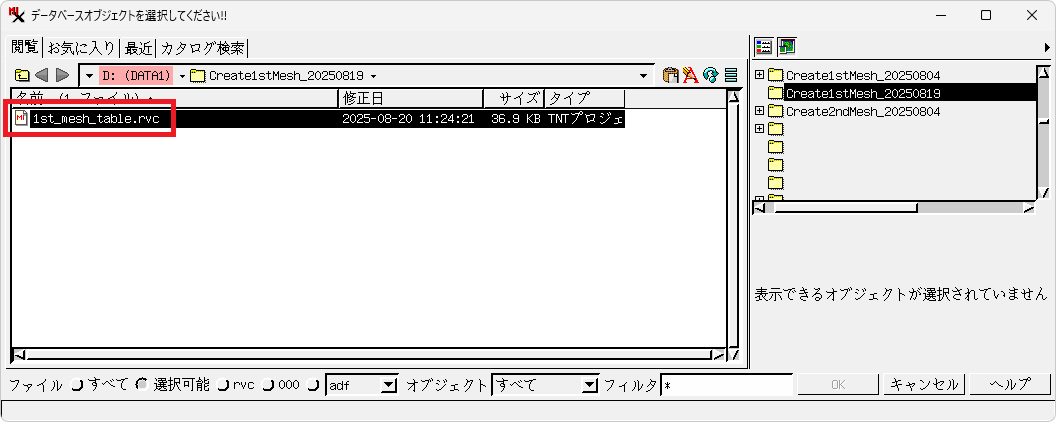Click the clipboard icon in the path toolbar

(671, 75)
